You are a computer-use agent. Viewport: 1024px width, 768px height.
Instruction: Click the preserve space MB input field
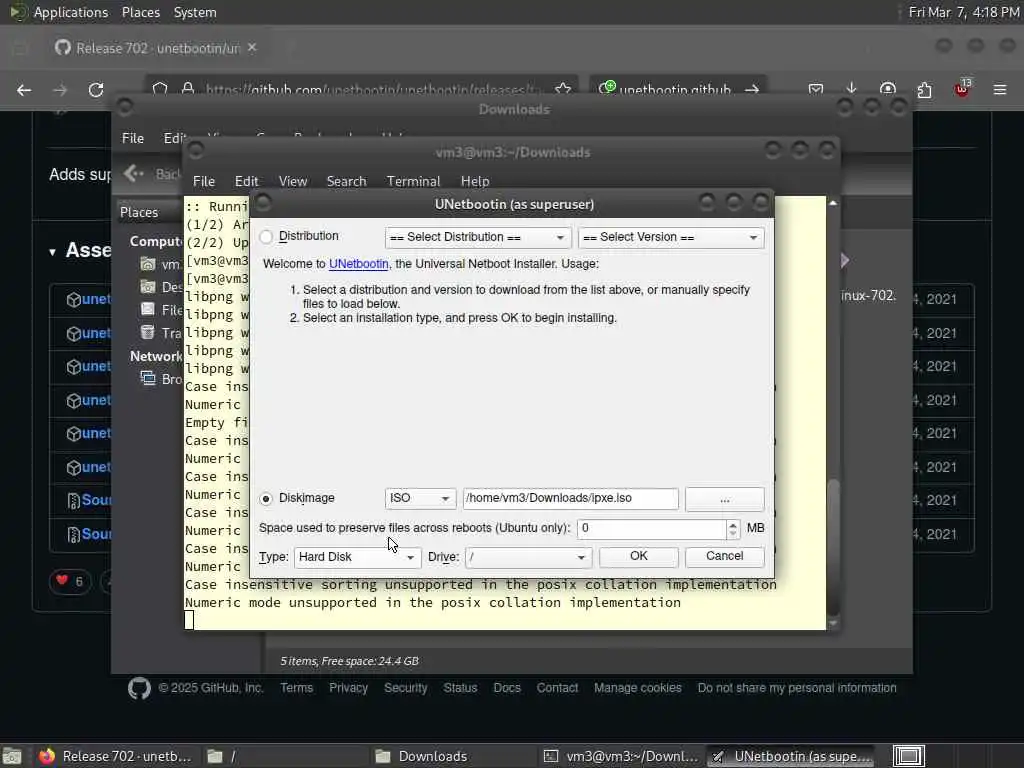(651, 528)
